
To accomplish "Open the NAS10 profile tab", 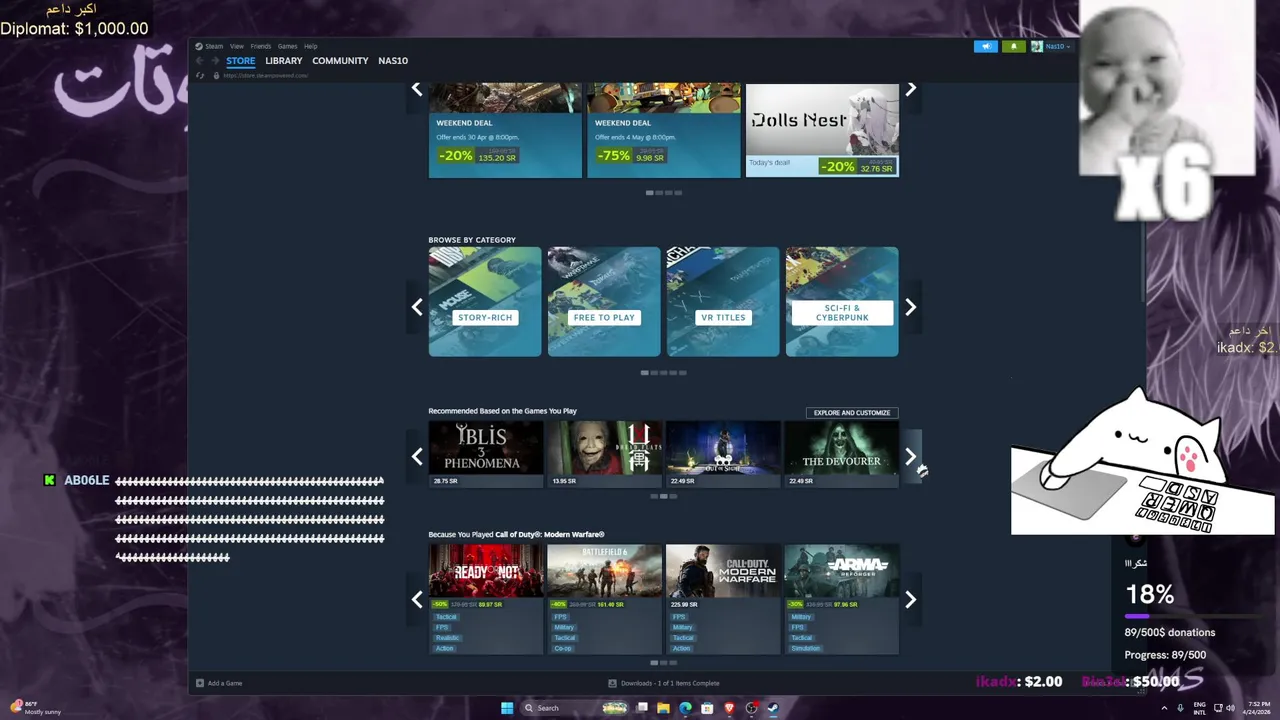I will 393,61.
